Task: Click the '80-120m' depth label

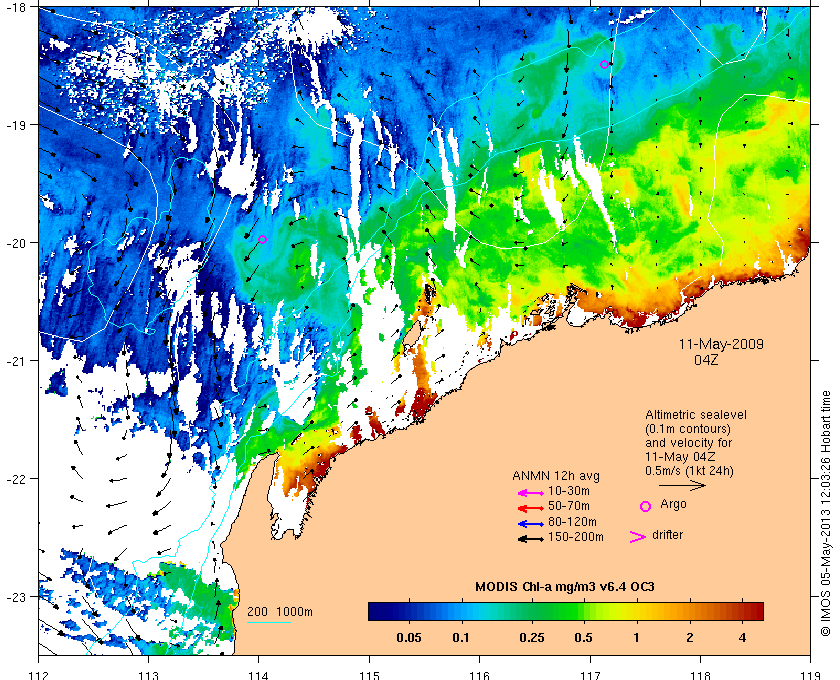Action: (x=572, y=522)
